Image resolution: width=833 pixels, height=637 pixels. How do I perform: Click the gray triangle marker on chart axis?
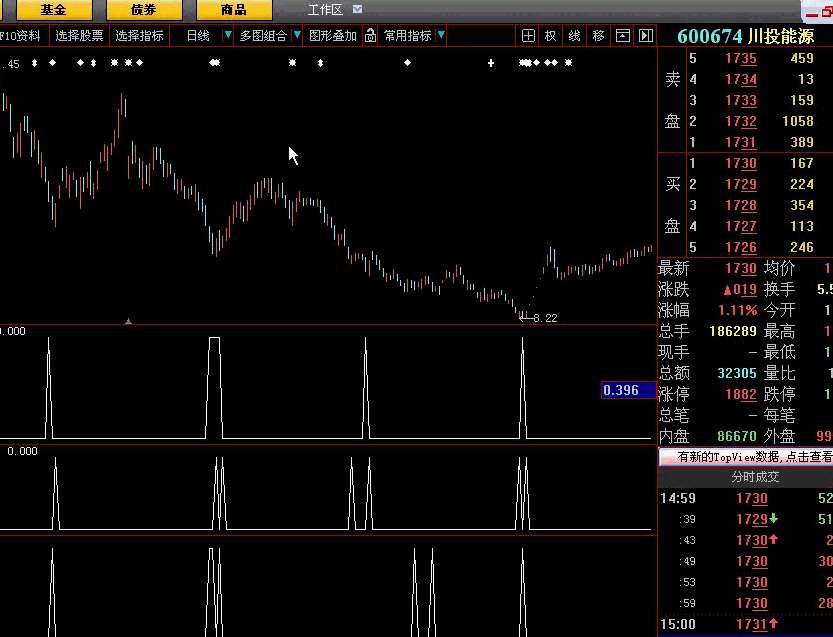click(x=128, y=320)
